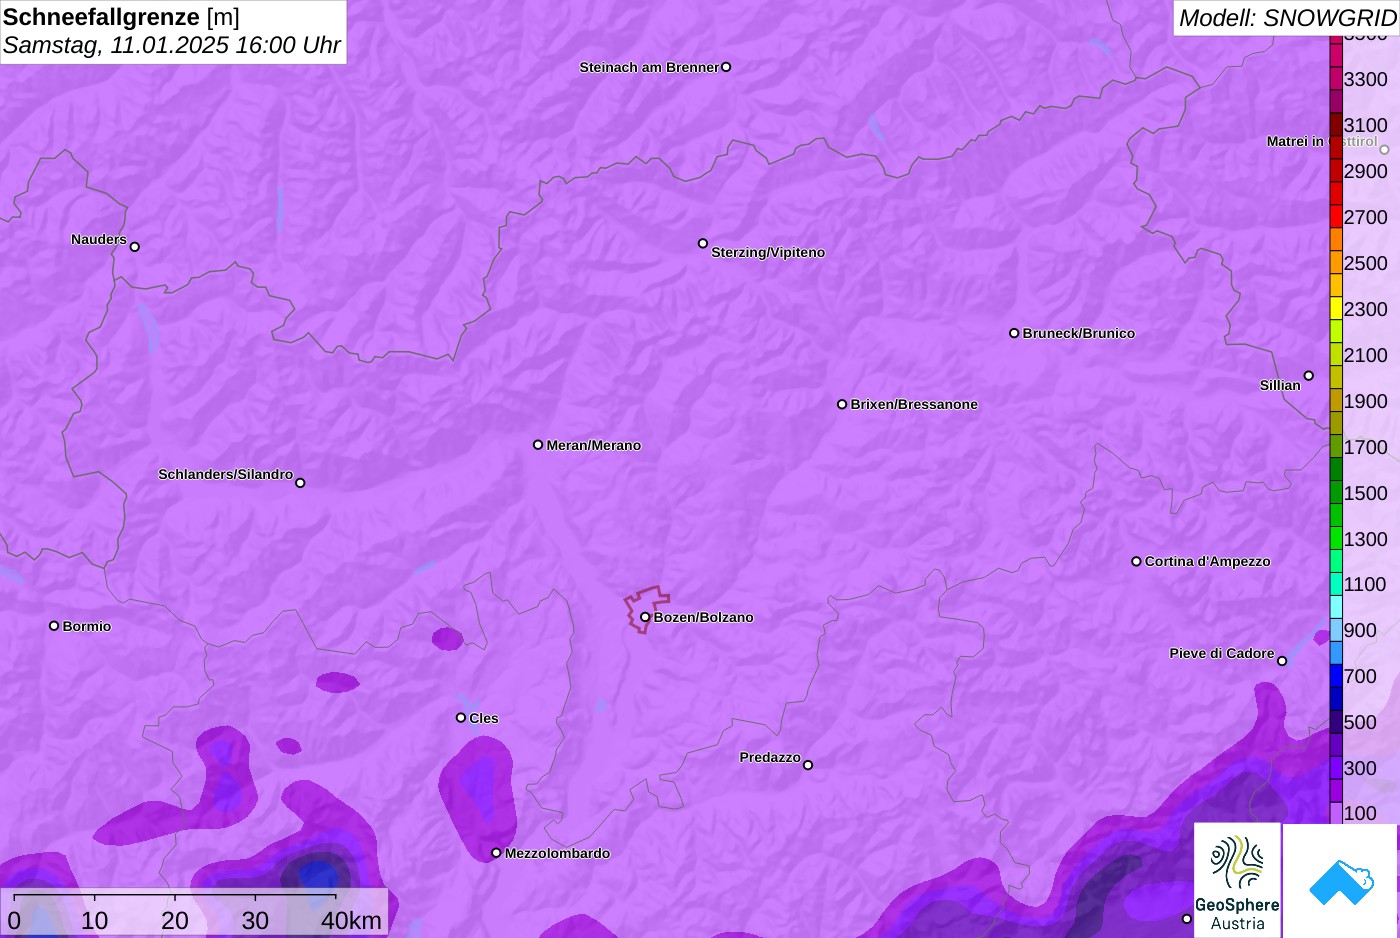The image size is (1400, 938).
Task: Click the GeoSphere Austria logo
Action: click(1237, 881)
